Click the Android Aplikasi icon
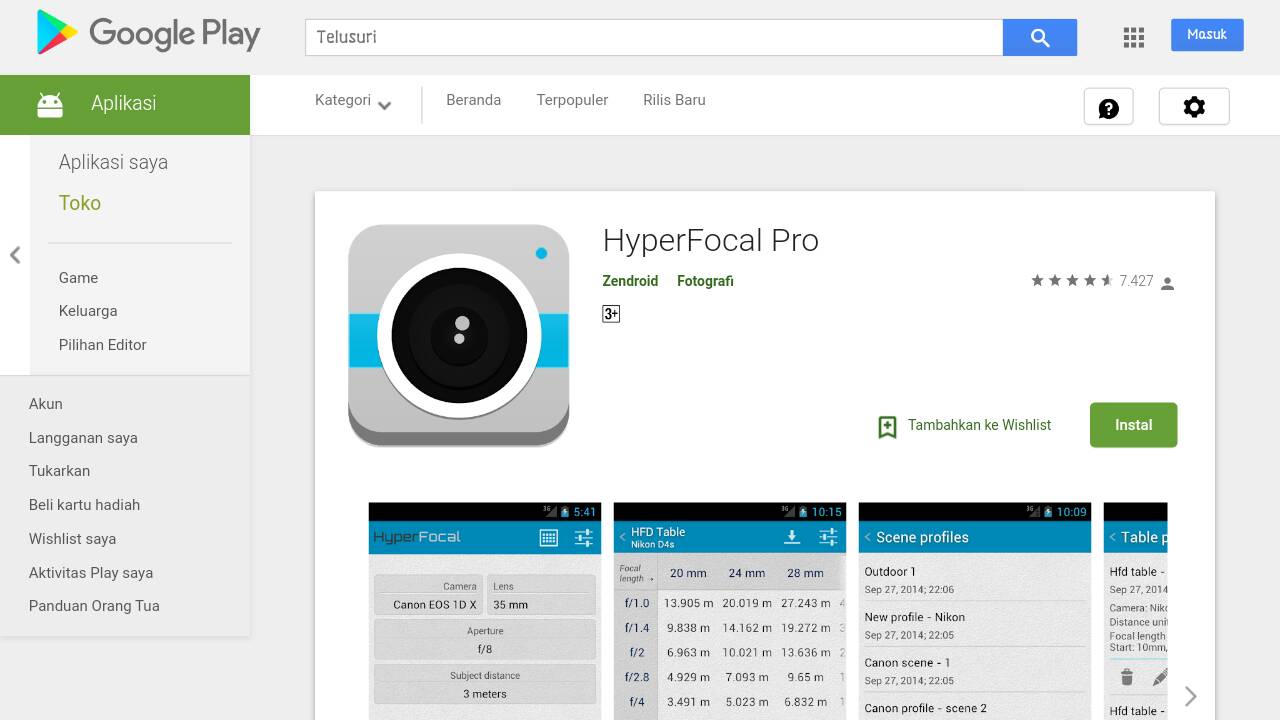This screenshot has height=720, width=1280. pos(50,104)
